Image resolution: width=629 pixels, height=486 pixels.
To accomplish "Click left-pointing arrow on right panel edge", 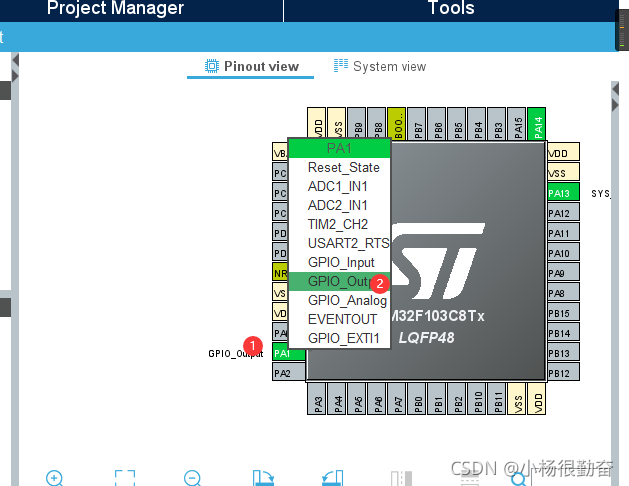I will coord(615,90).
